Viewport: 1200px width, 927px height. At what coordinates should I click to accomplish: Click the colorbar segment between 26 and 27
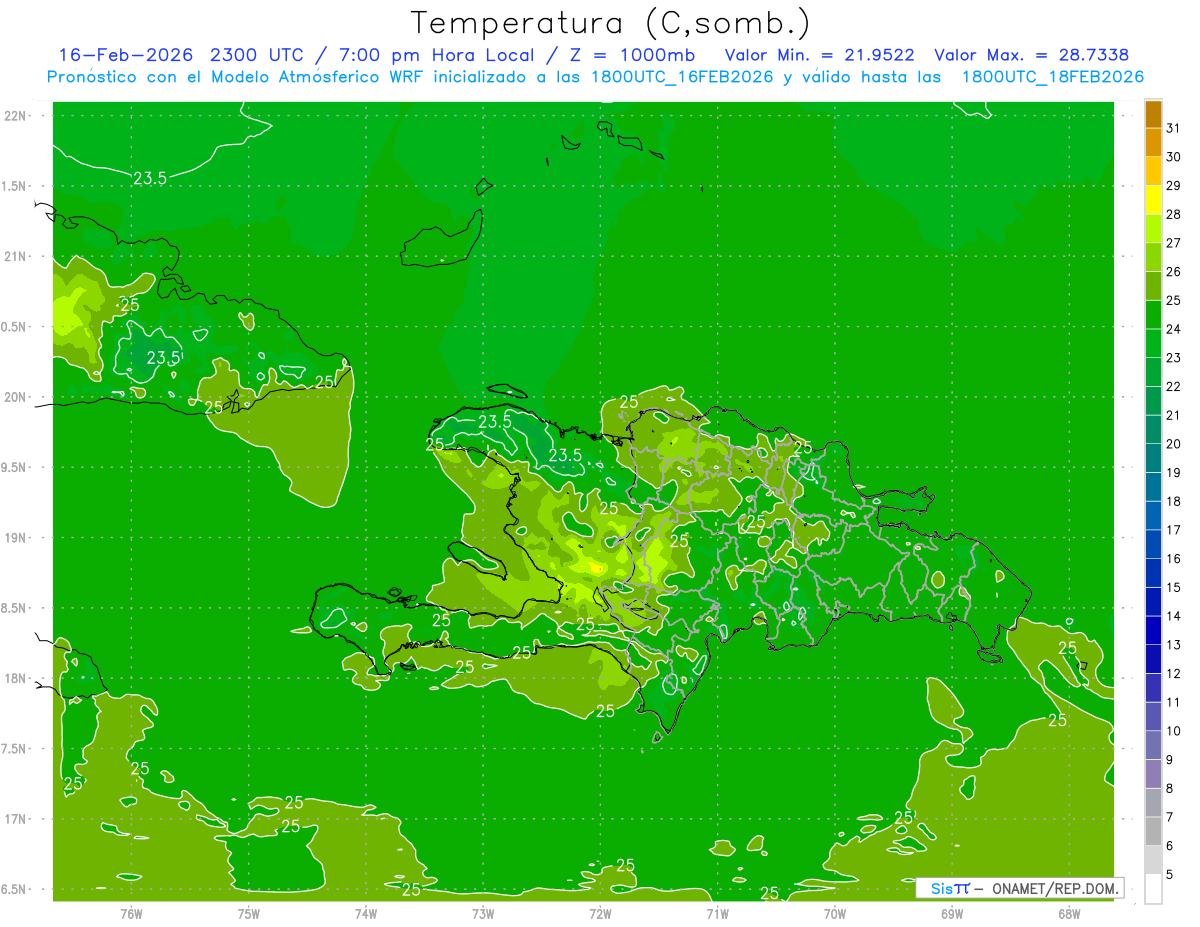tap(1153, 257)
